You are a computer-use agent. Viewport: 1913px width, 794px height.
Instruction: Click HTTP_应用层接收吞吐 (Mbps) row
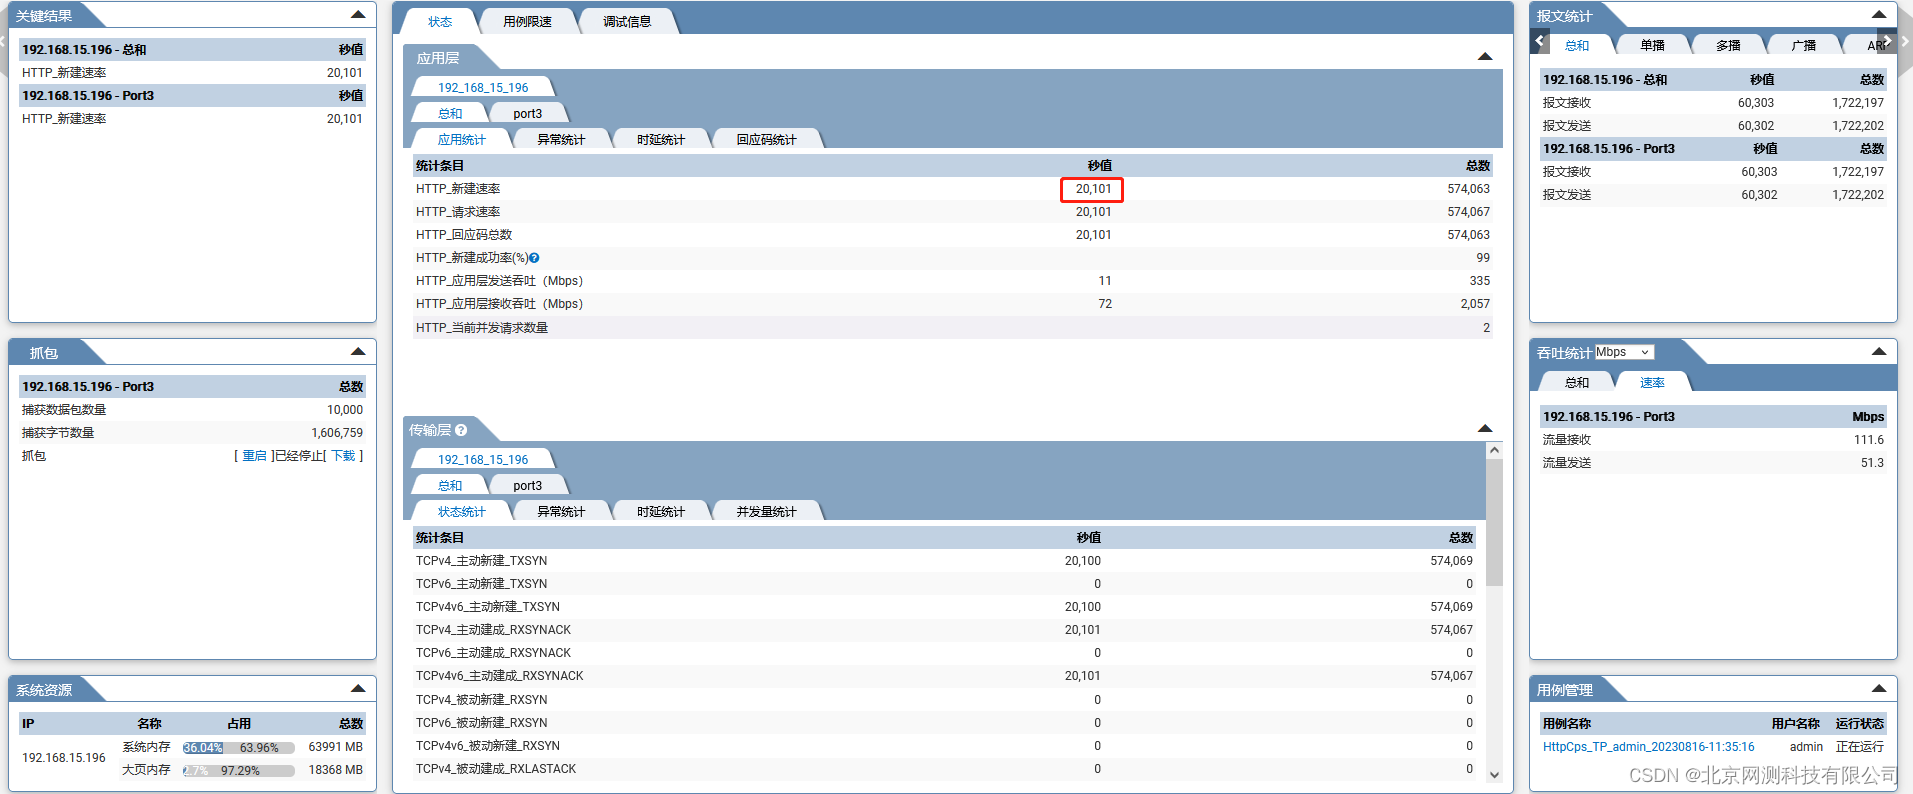tap(952, 304)
